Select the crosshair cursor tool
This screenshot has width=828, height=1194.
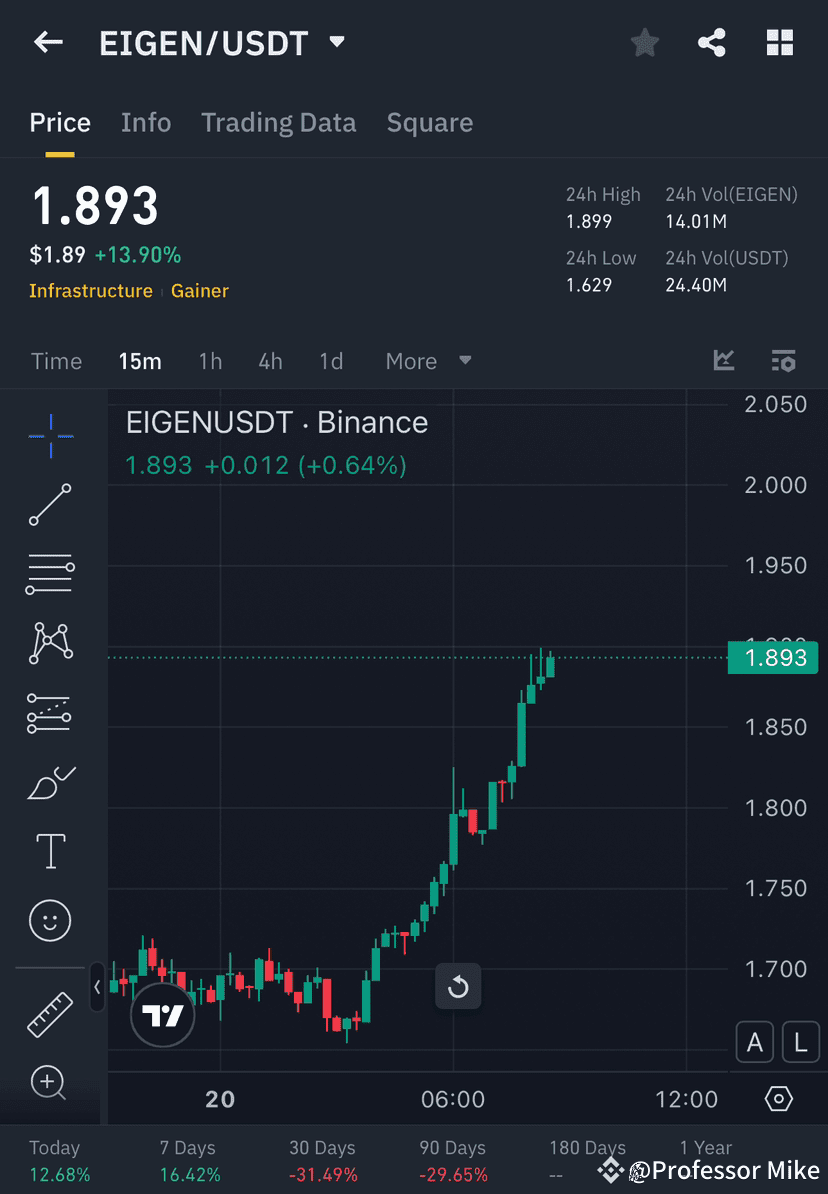point(50,436)
